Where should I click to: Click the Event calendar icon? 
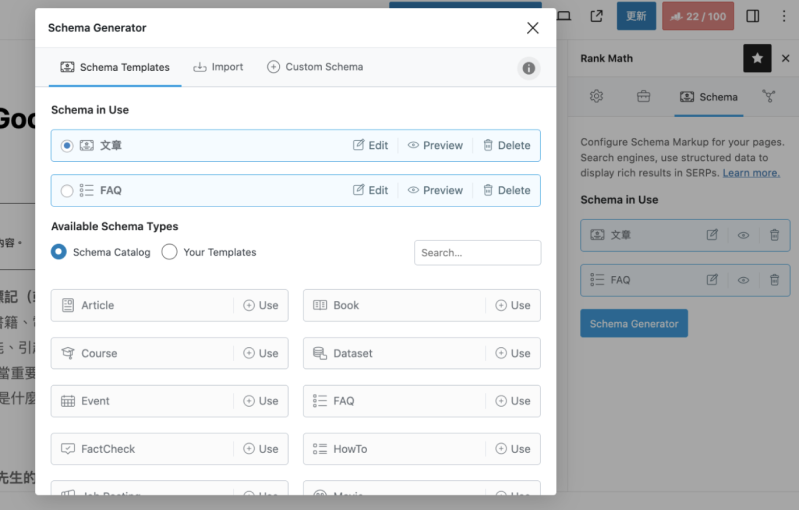coord(68,401)
